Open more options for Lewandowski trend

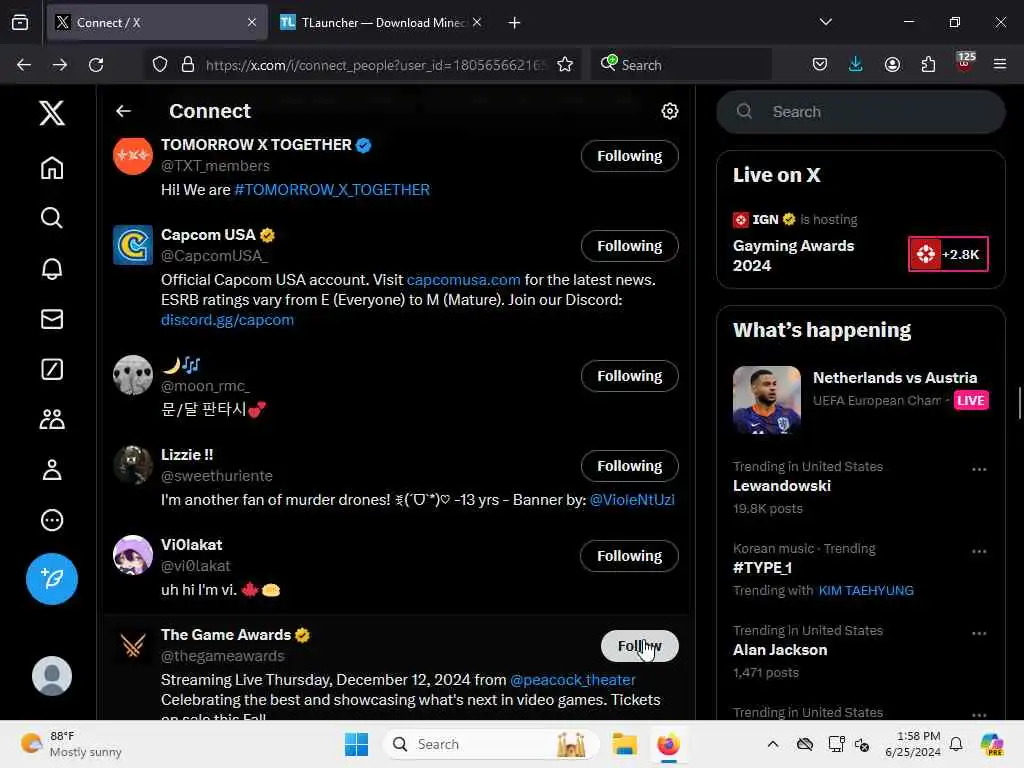978,469
